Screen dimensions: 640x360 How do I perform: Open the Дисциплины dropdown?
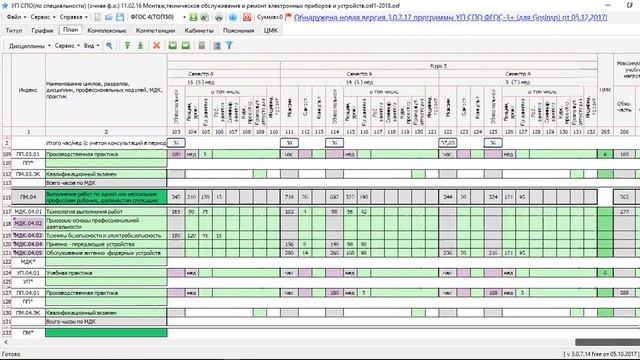[x=29, y=46]
